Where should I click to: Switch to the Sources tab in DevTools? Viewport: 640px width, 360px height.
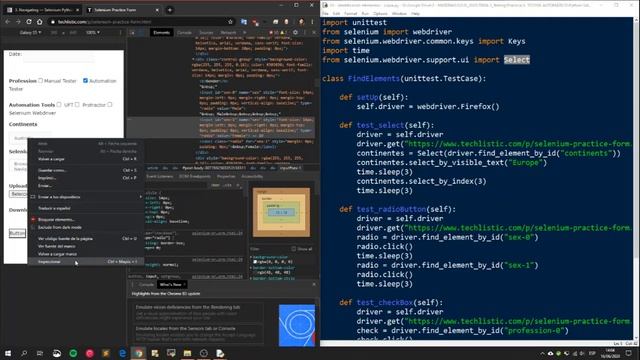[206, 33]
